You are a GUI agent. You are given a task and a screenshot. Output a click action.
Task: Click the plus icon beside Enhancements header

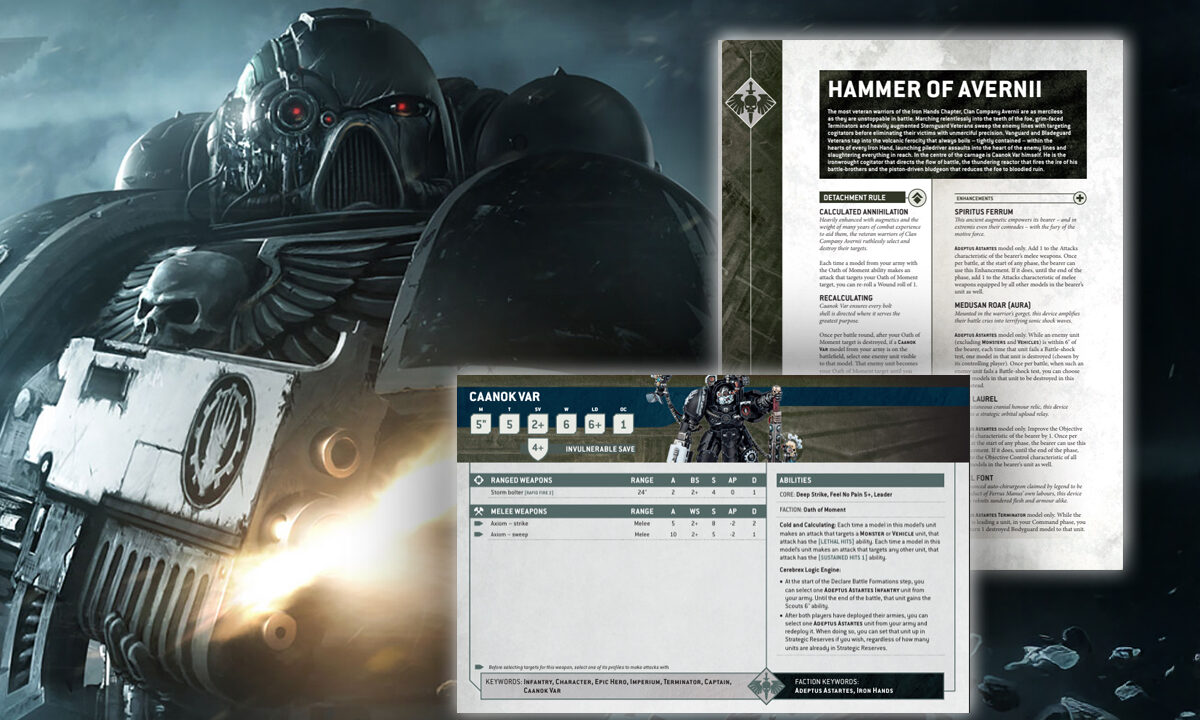tap(1079, 197)
